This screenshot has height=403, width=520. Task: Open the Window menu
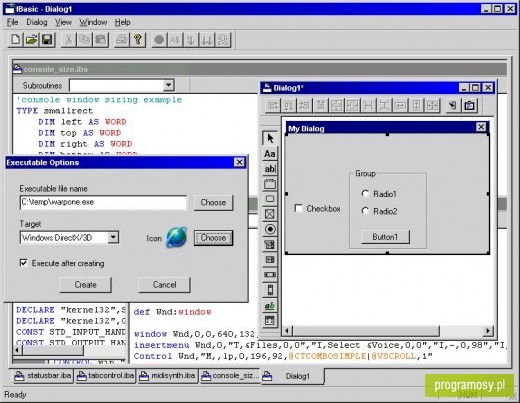[93, 22]
